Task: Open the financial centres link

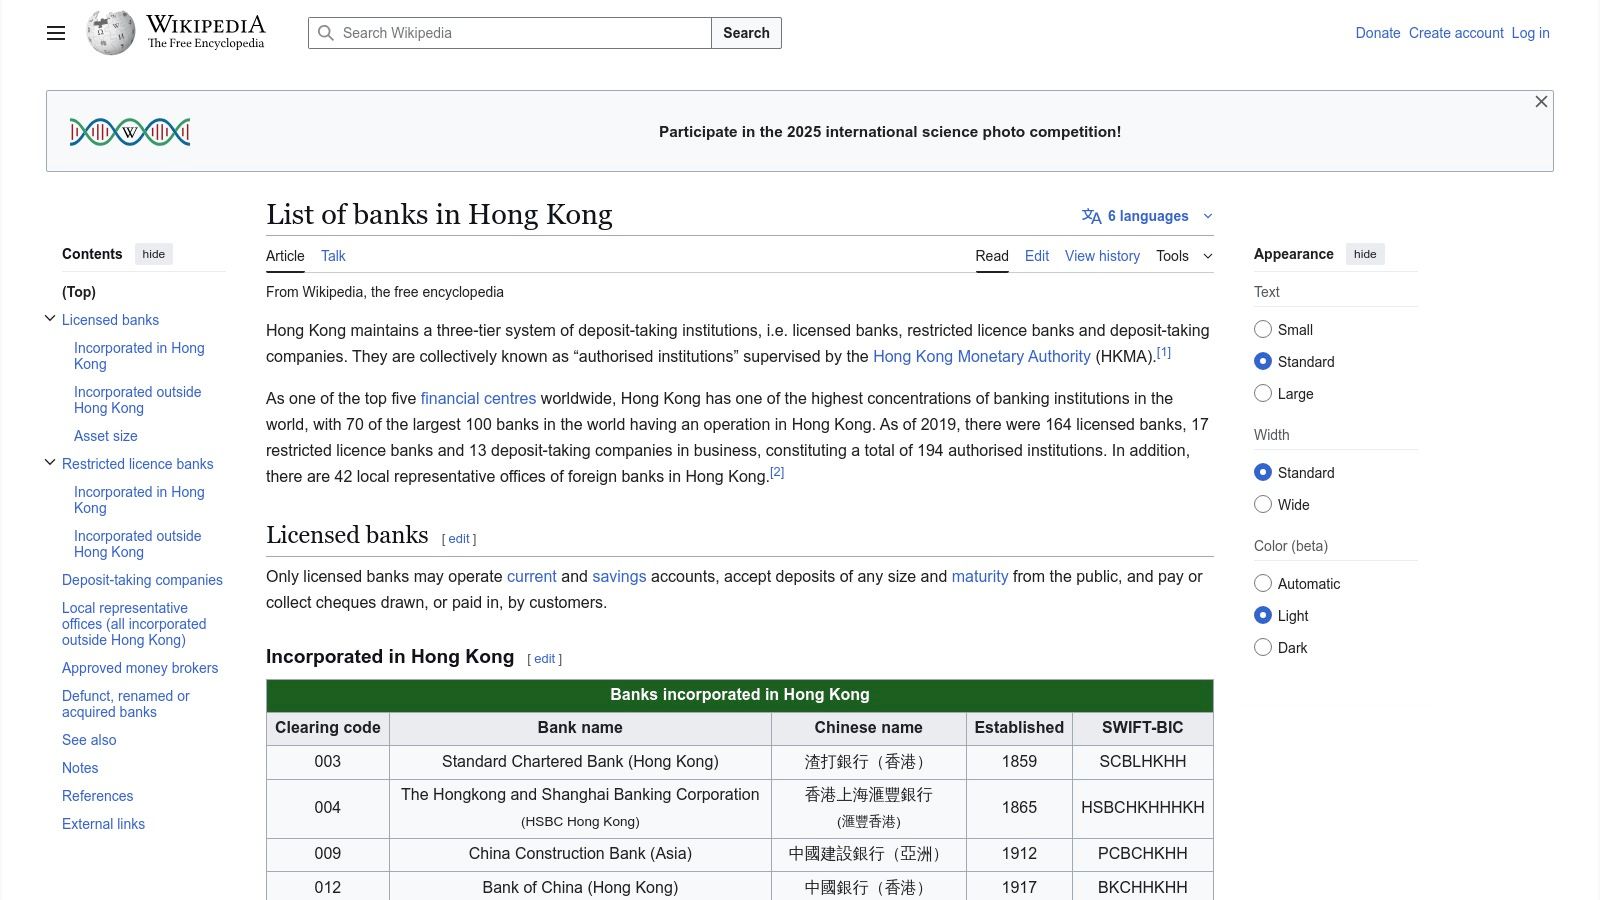Action: 478,398
